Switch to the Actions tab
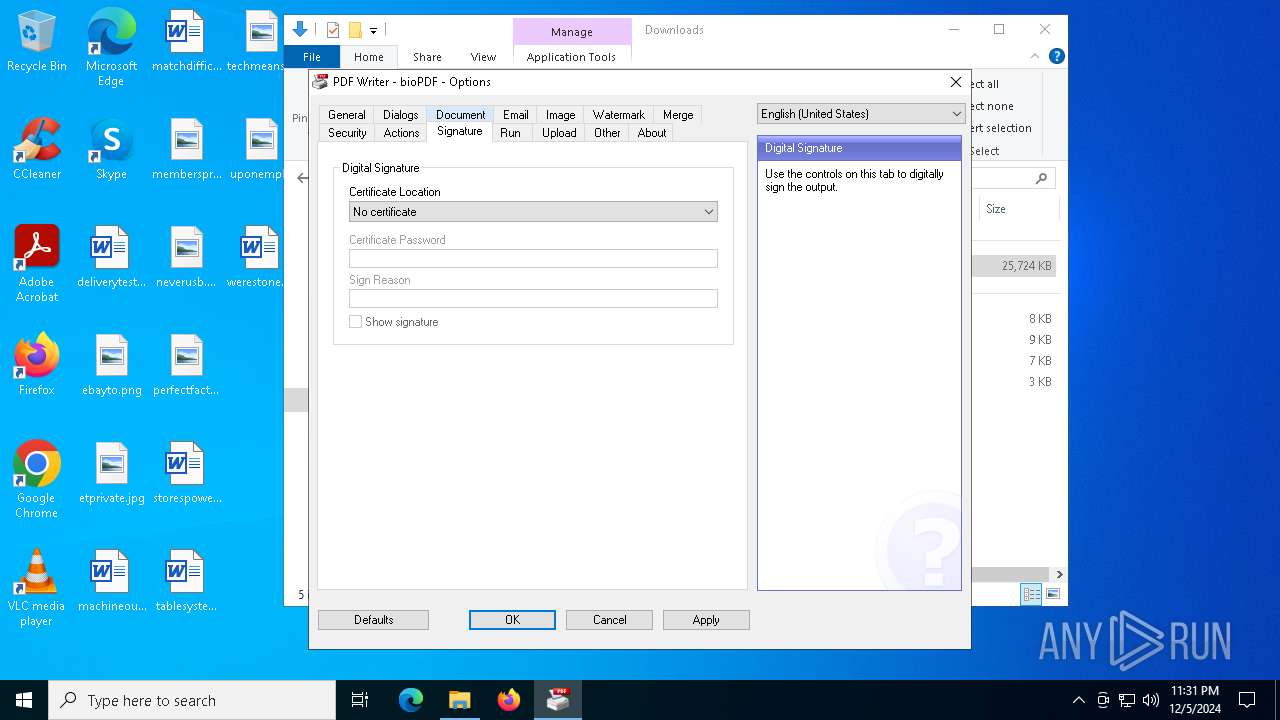 tap(401, 133)
